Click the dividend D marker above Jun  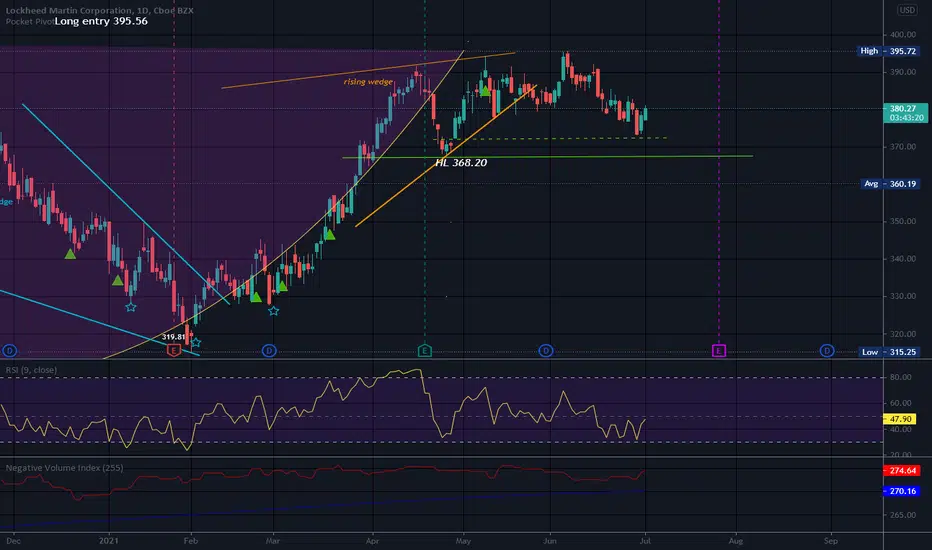pos(546,351)
